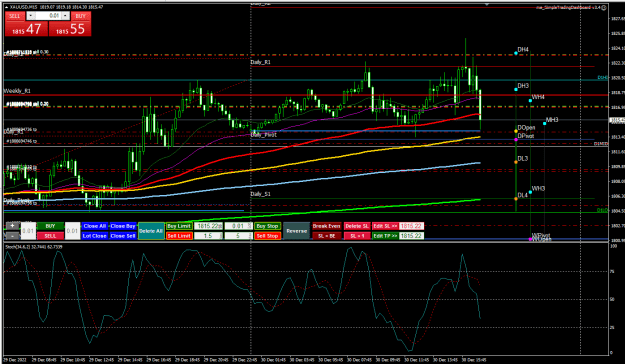Click the Reverse button

(x=296, y=231)
